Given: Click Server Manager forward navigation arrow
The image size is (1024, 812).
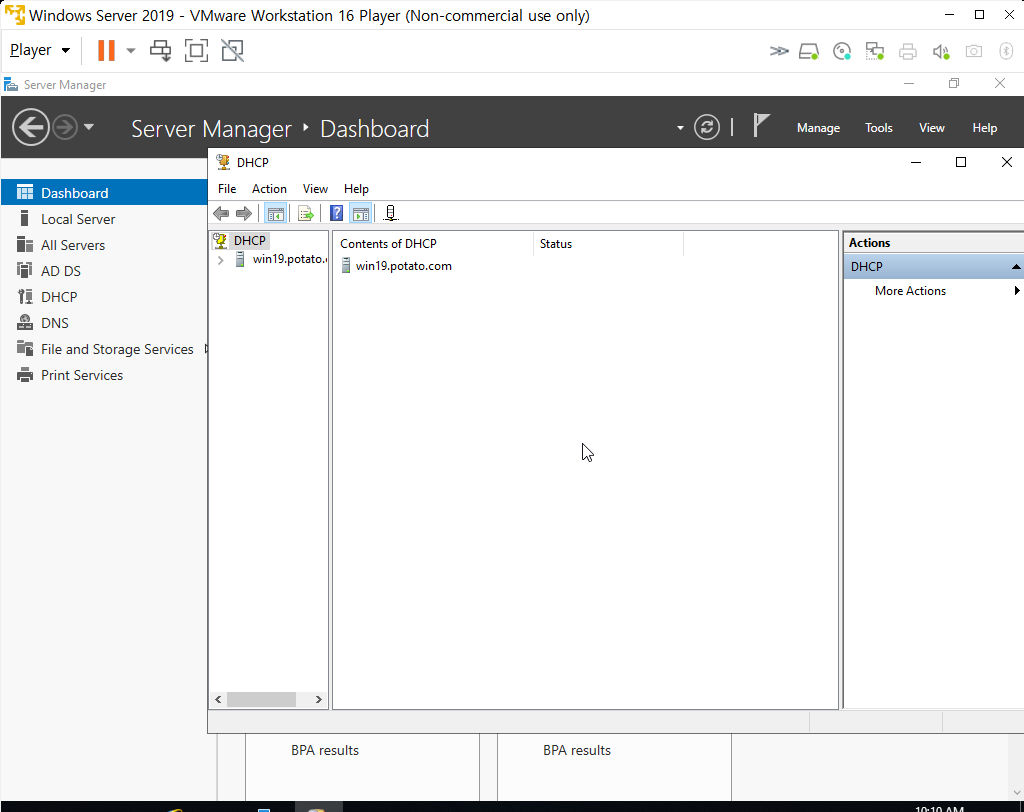Looking at the screenshot, I should click(x=65, y=127).
